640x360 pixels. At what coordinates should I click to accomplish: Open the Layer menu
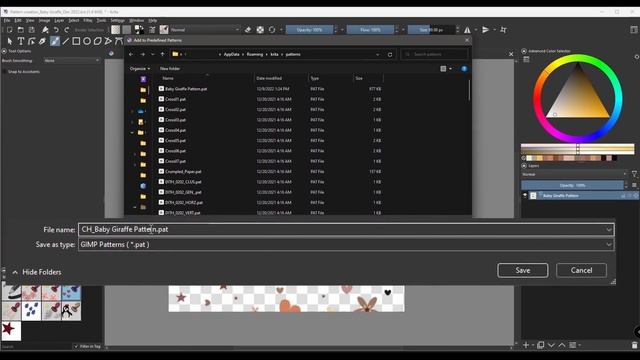[59, 20]
